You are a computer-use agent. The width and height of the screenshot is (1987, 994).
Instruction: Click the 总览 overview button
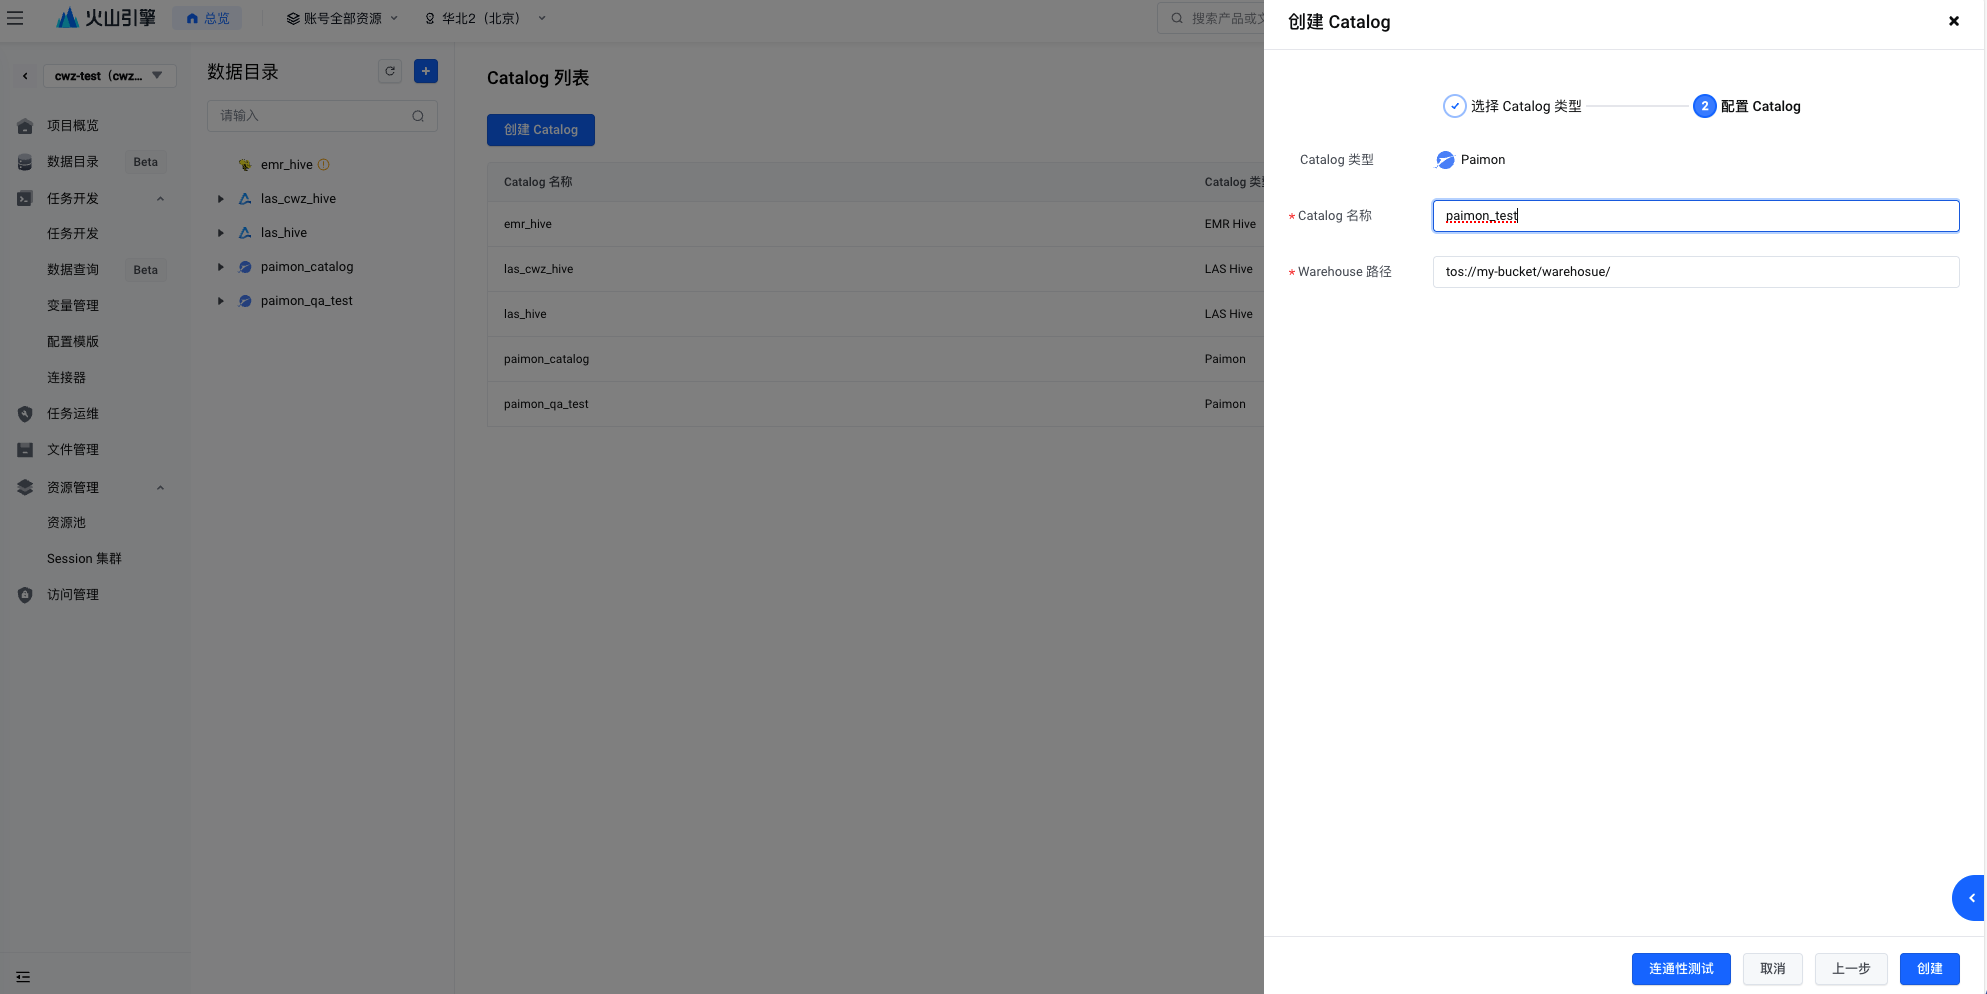[207, 18]
